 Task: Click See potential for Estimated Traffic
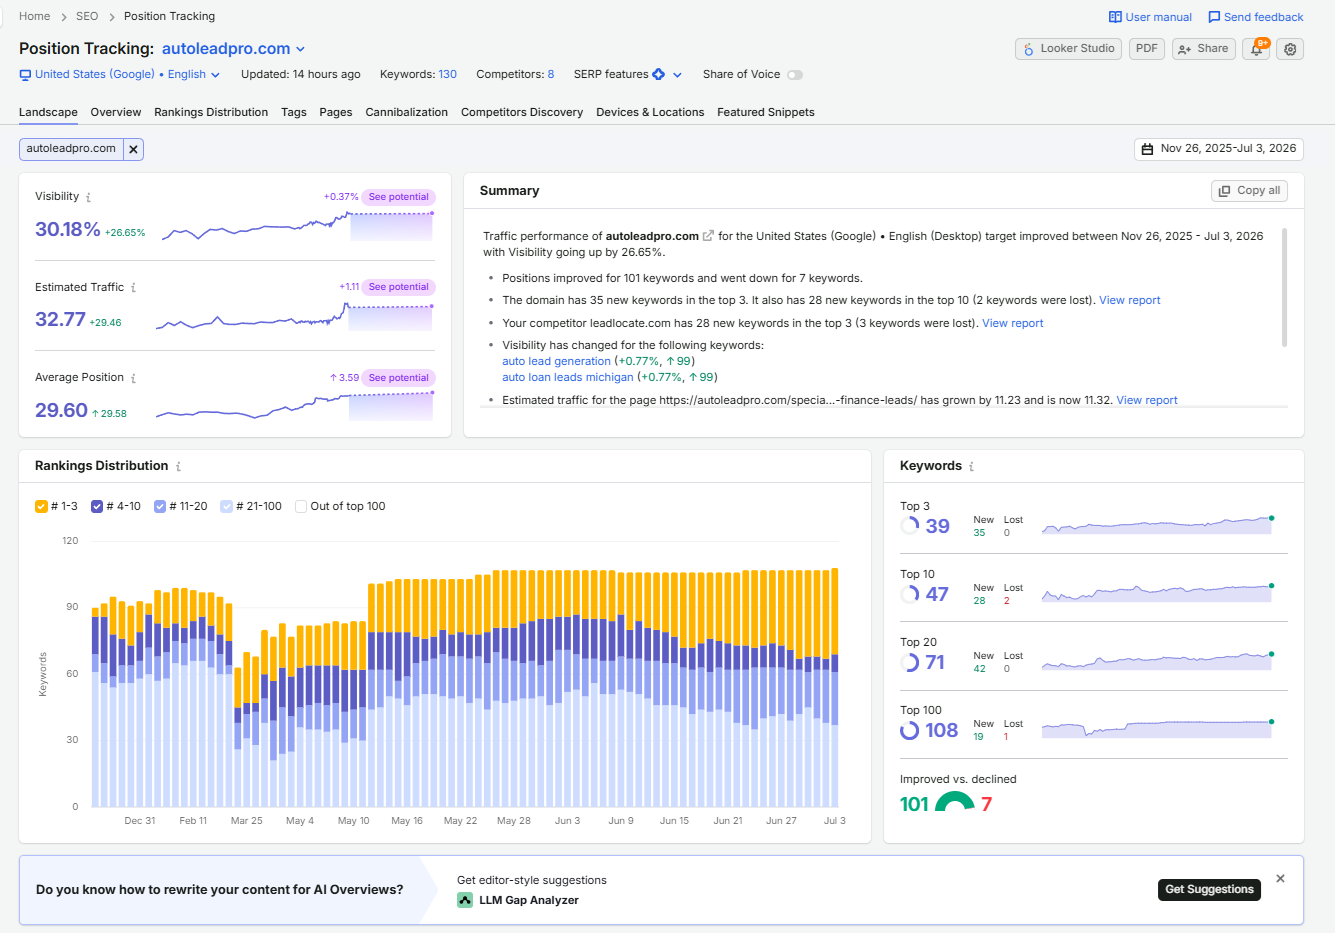coord(398,287)
